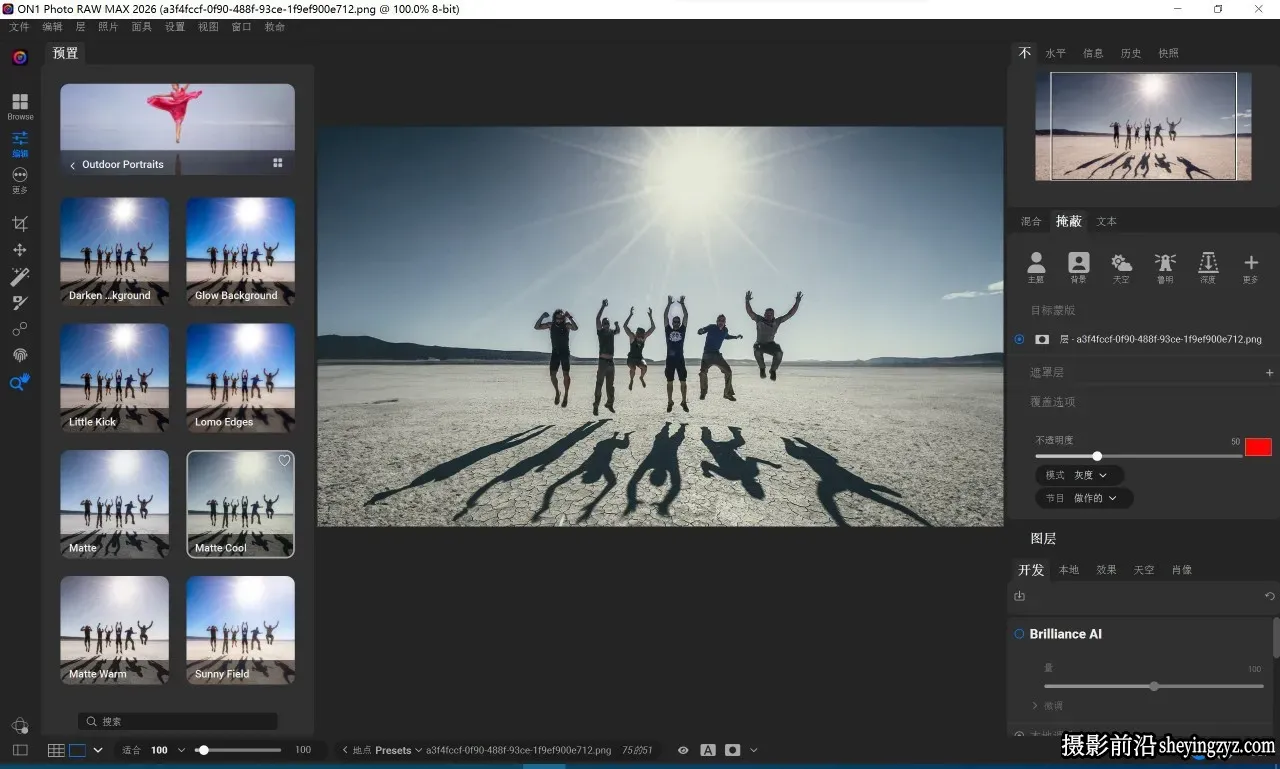Open the Presets location dropdown in bottom bar
Screen dimensions: 1280x769
tap(398, 750)
